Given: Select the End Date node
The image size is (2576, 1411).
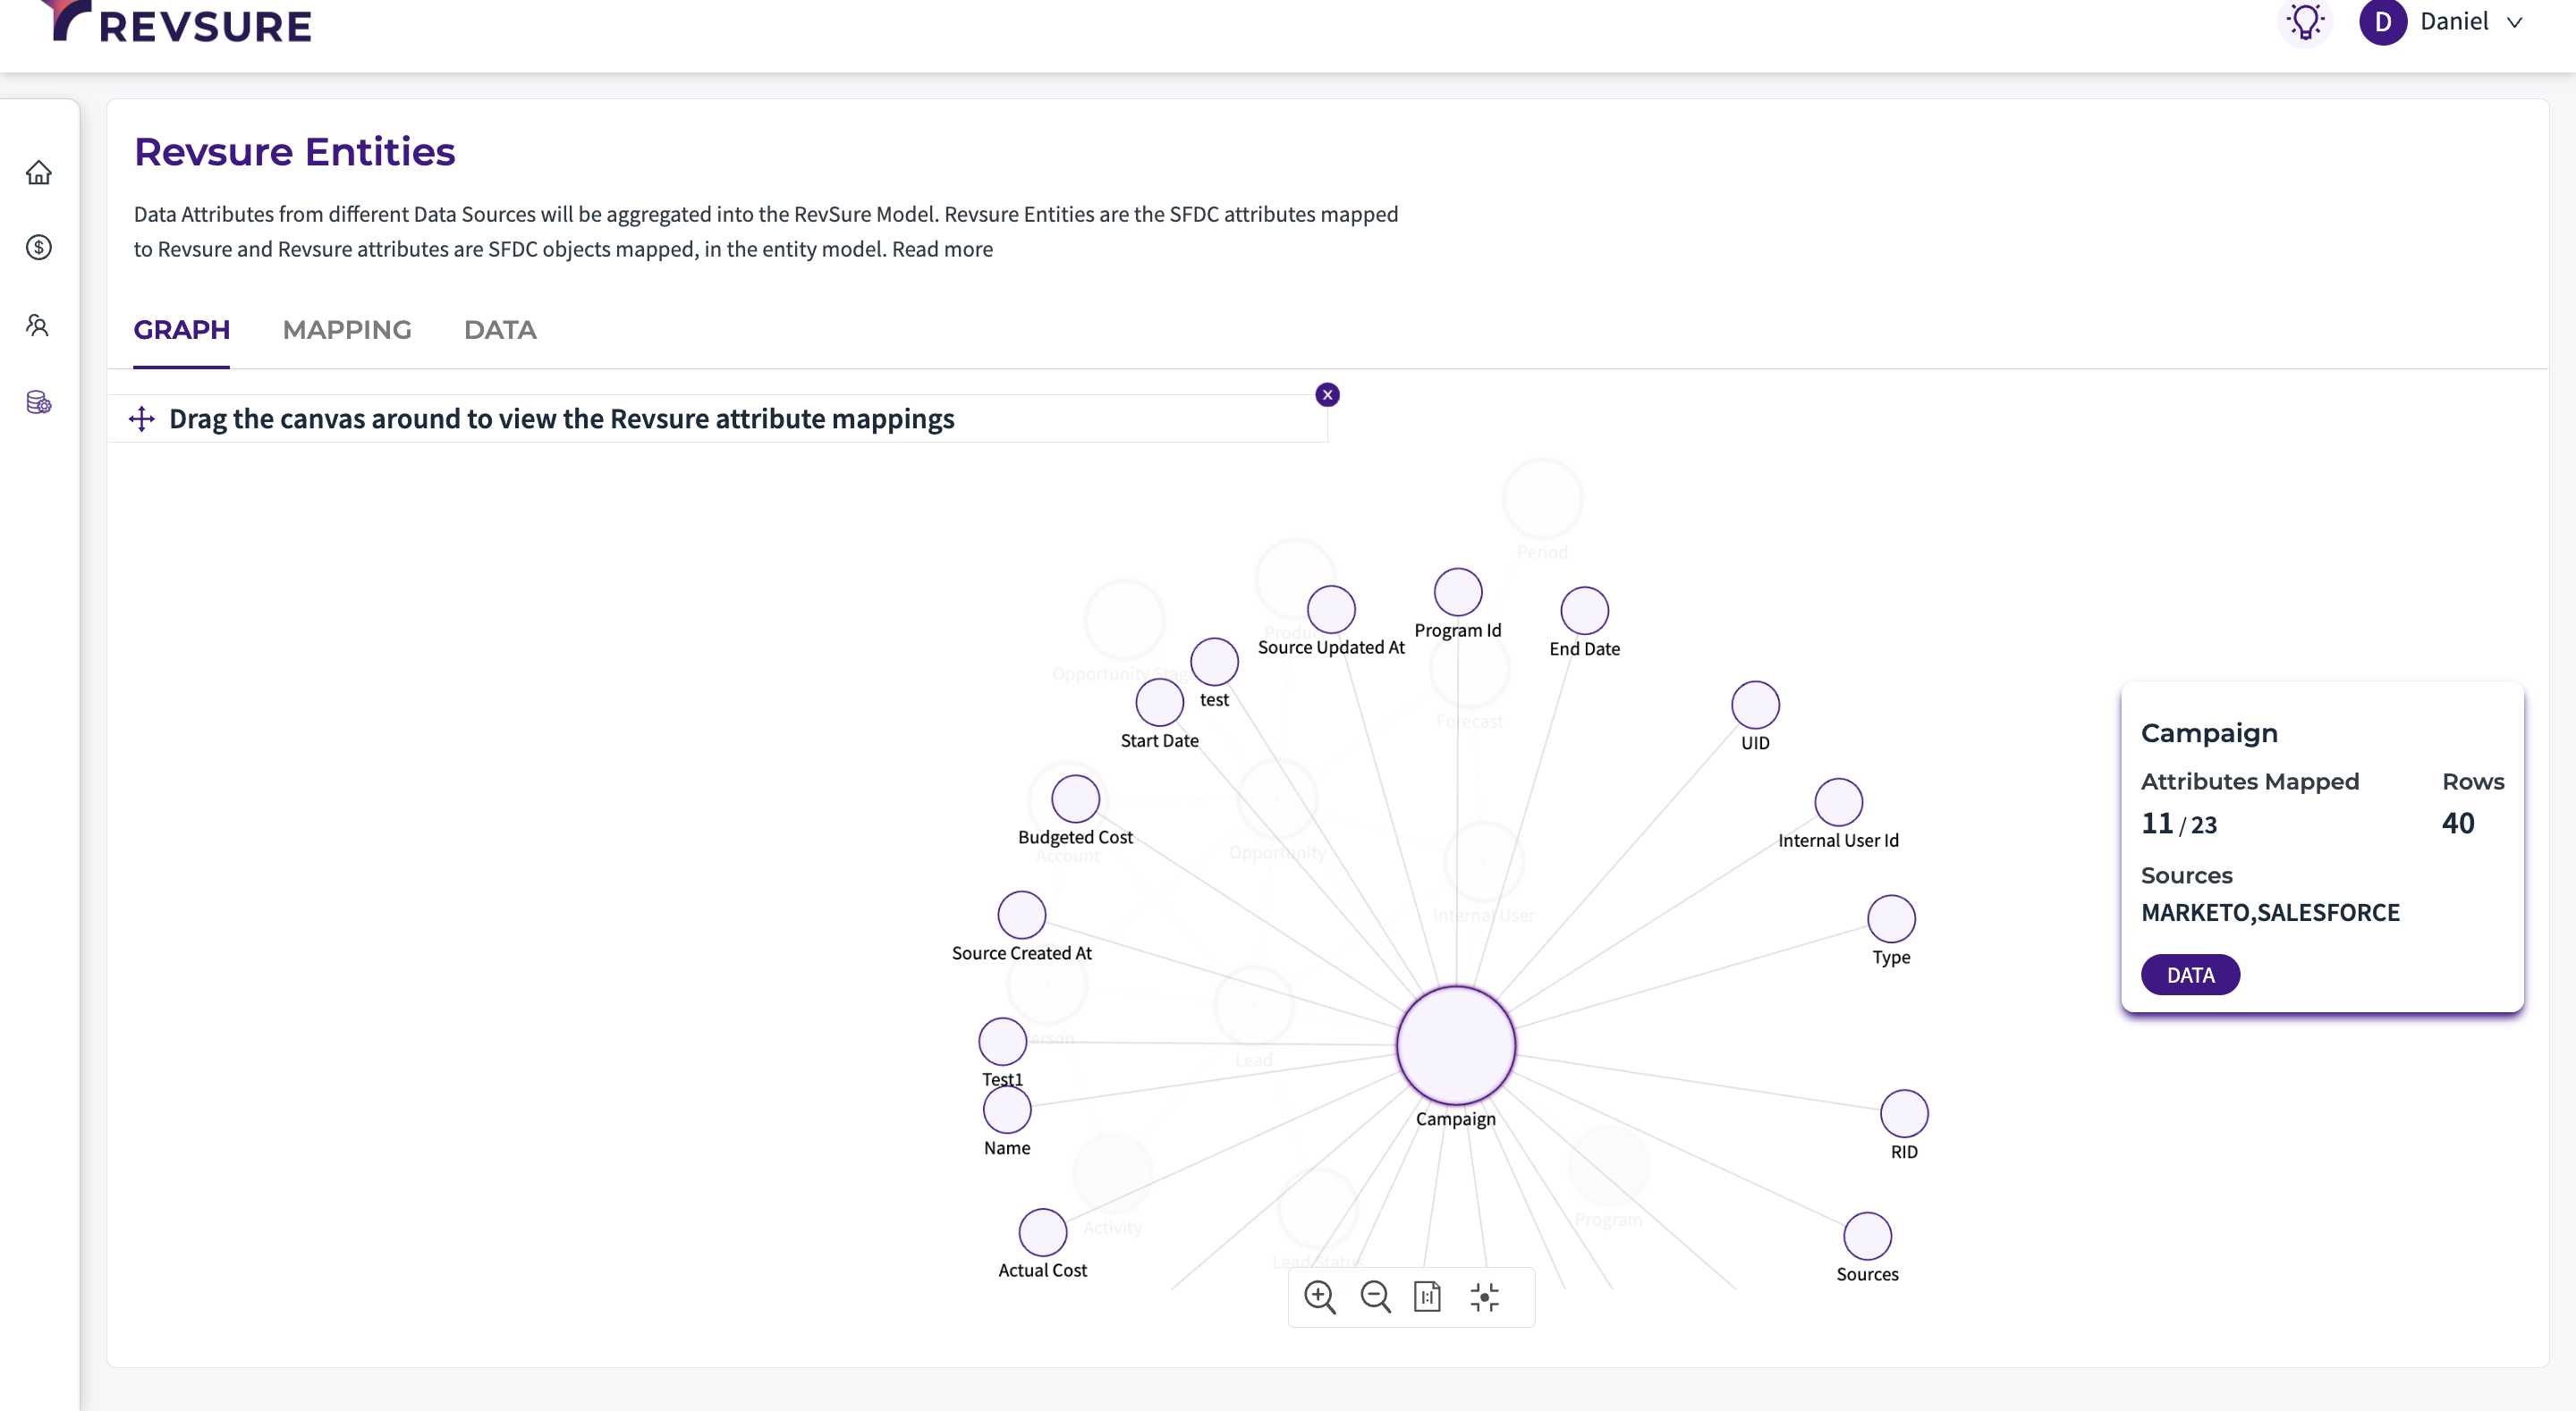Looking at the screenshot, I should (1585, 611).
